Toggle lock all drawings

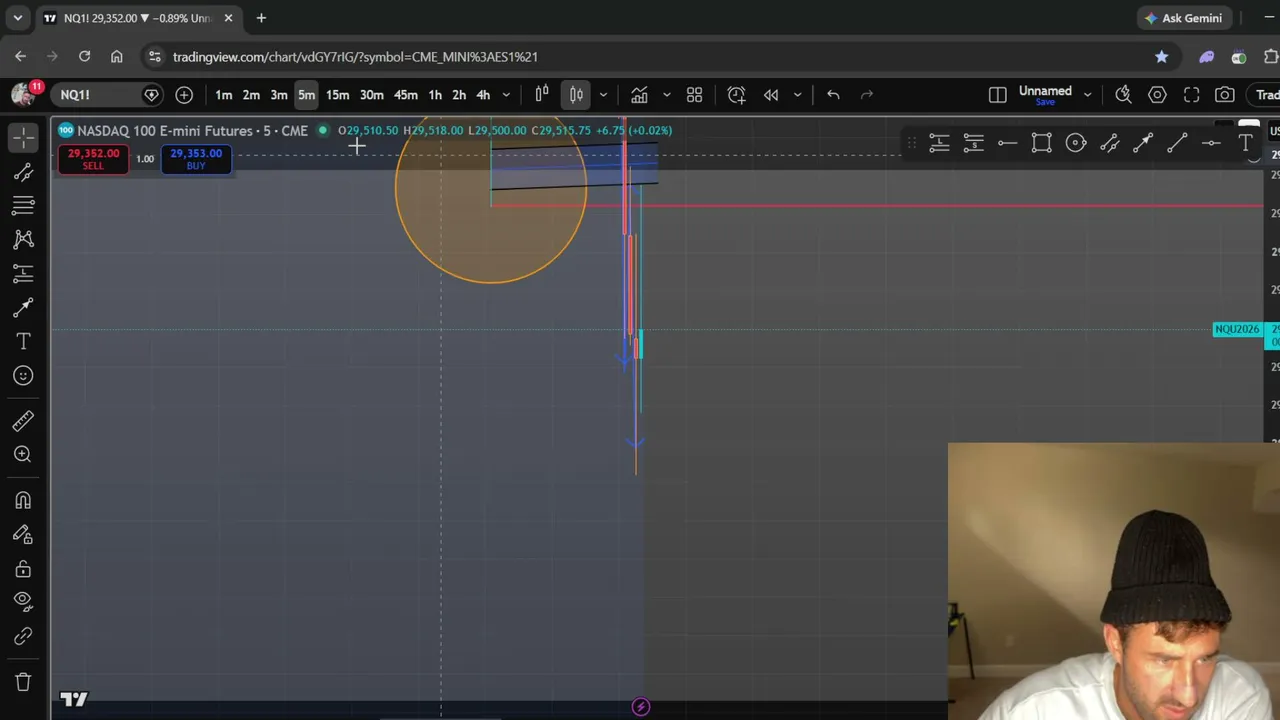click(x=23, y=569)
